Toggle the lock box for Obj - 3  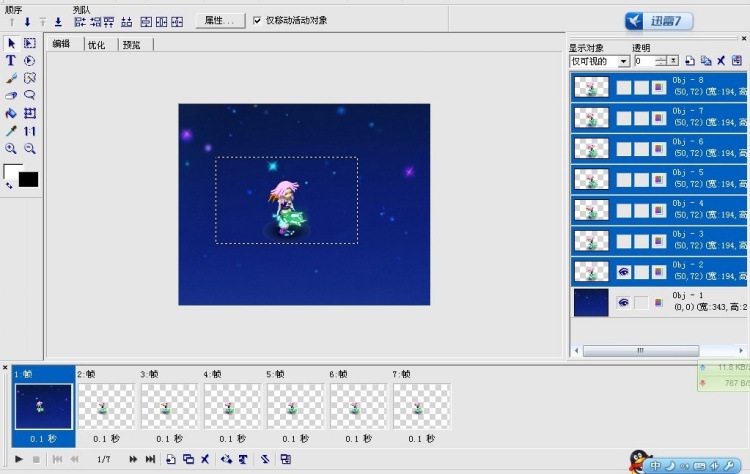[x=641, y=241]
